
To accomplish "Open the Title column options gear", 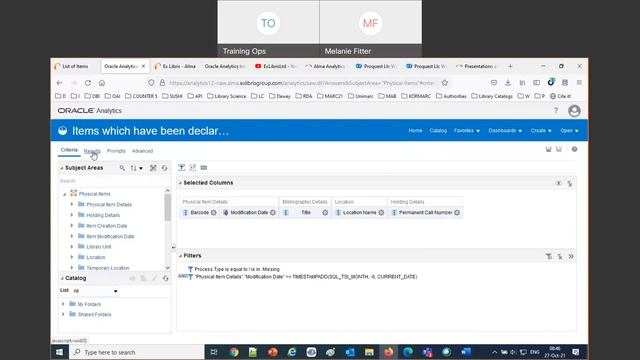I will [325, 213].
